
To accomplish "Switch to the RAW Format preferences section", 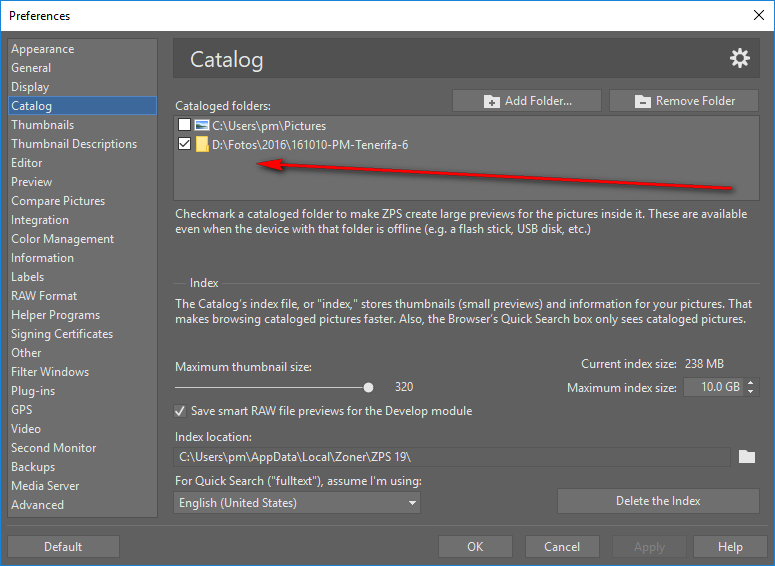I will click(x=44, y=296).
